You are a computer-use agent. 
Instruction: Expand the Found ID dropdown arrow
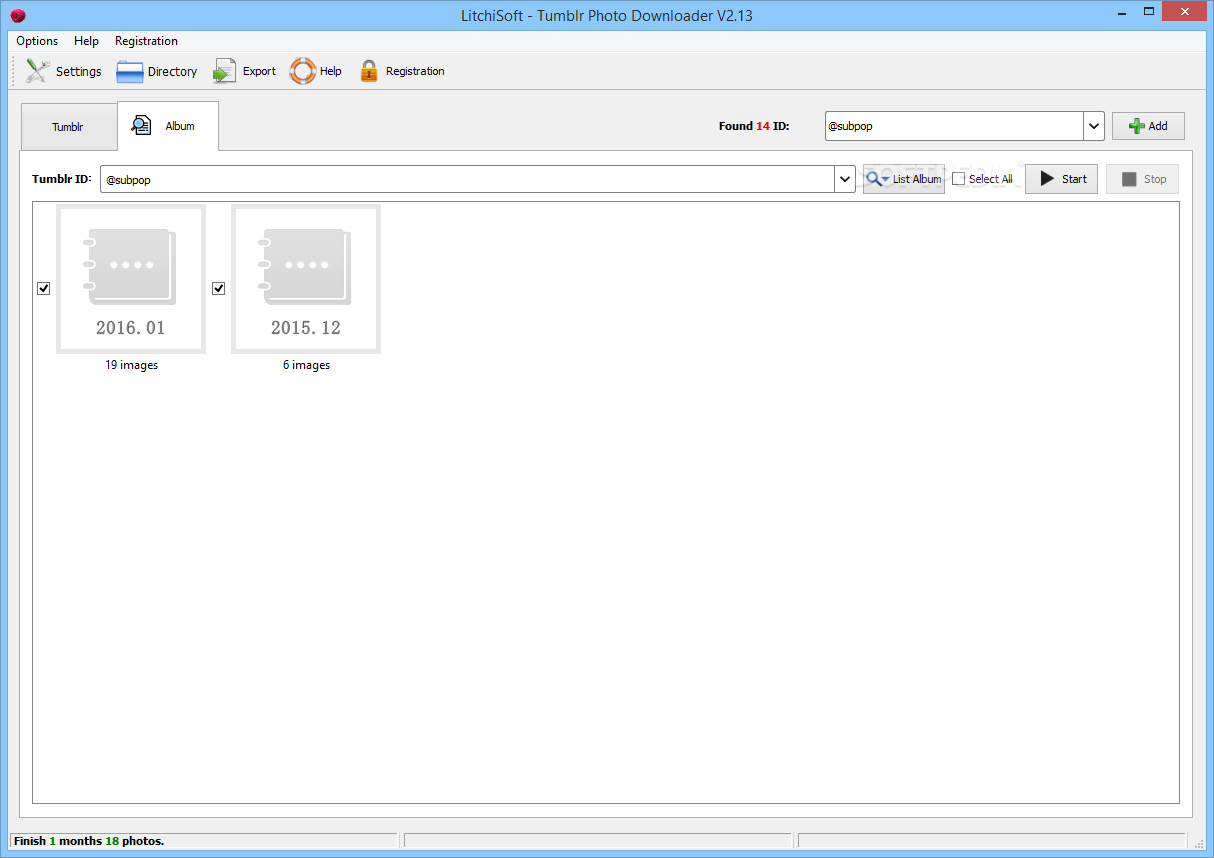pos(1093,126)
